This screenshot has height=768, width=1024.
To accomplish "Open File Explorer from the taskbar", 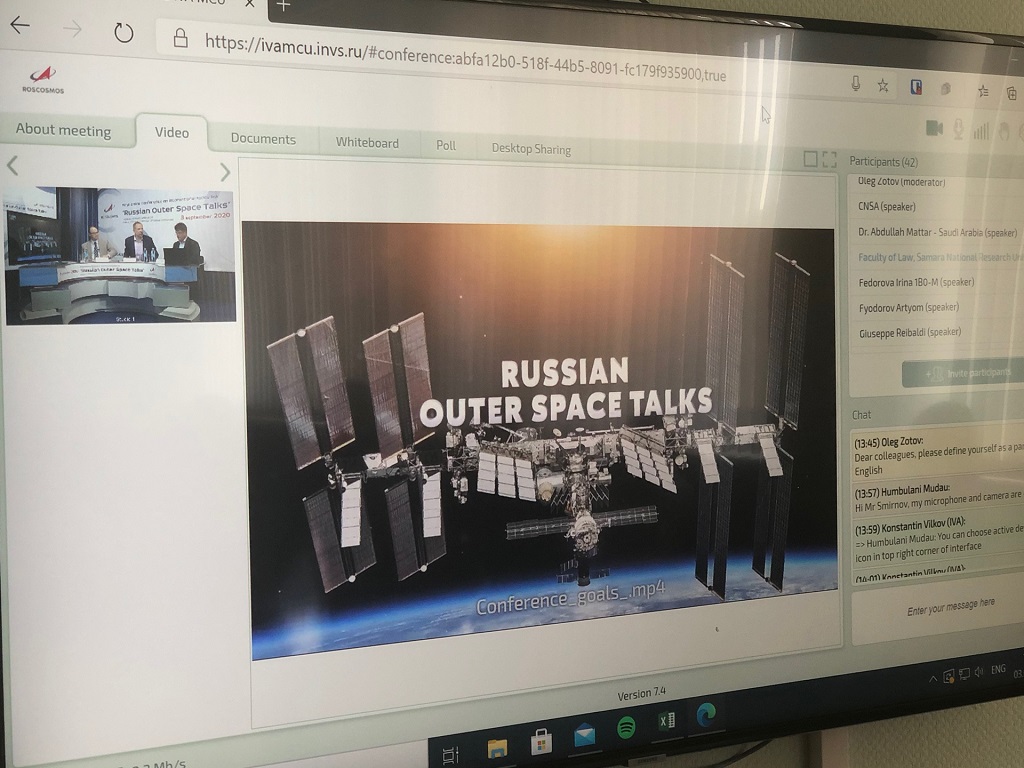I will point(497,748).
